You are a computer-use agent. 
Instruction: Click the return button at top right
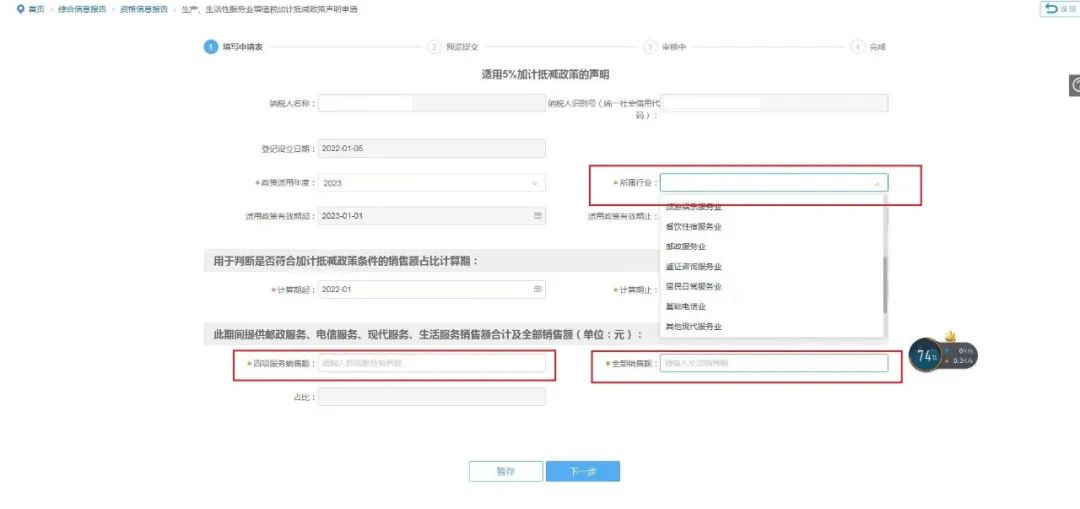pyautogui.click(x=1060, y=9)
